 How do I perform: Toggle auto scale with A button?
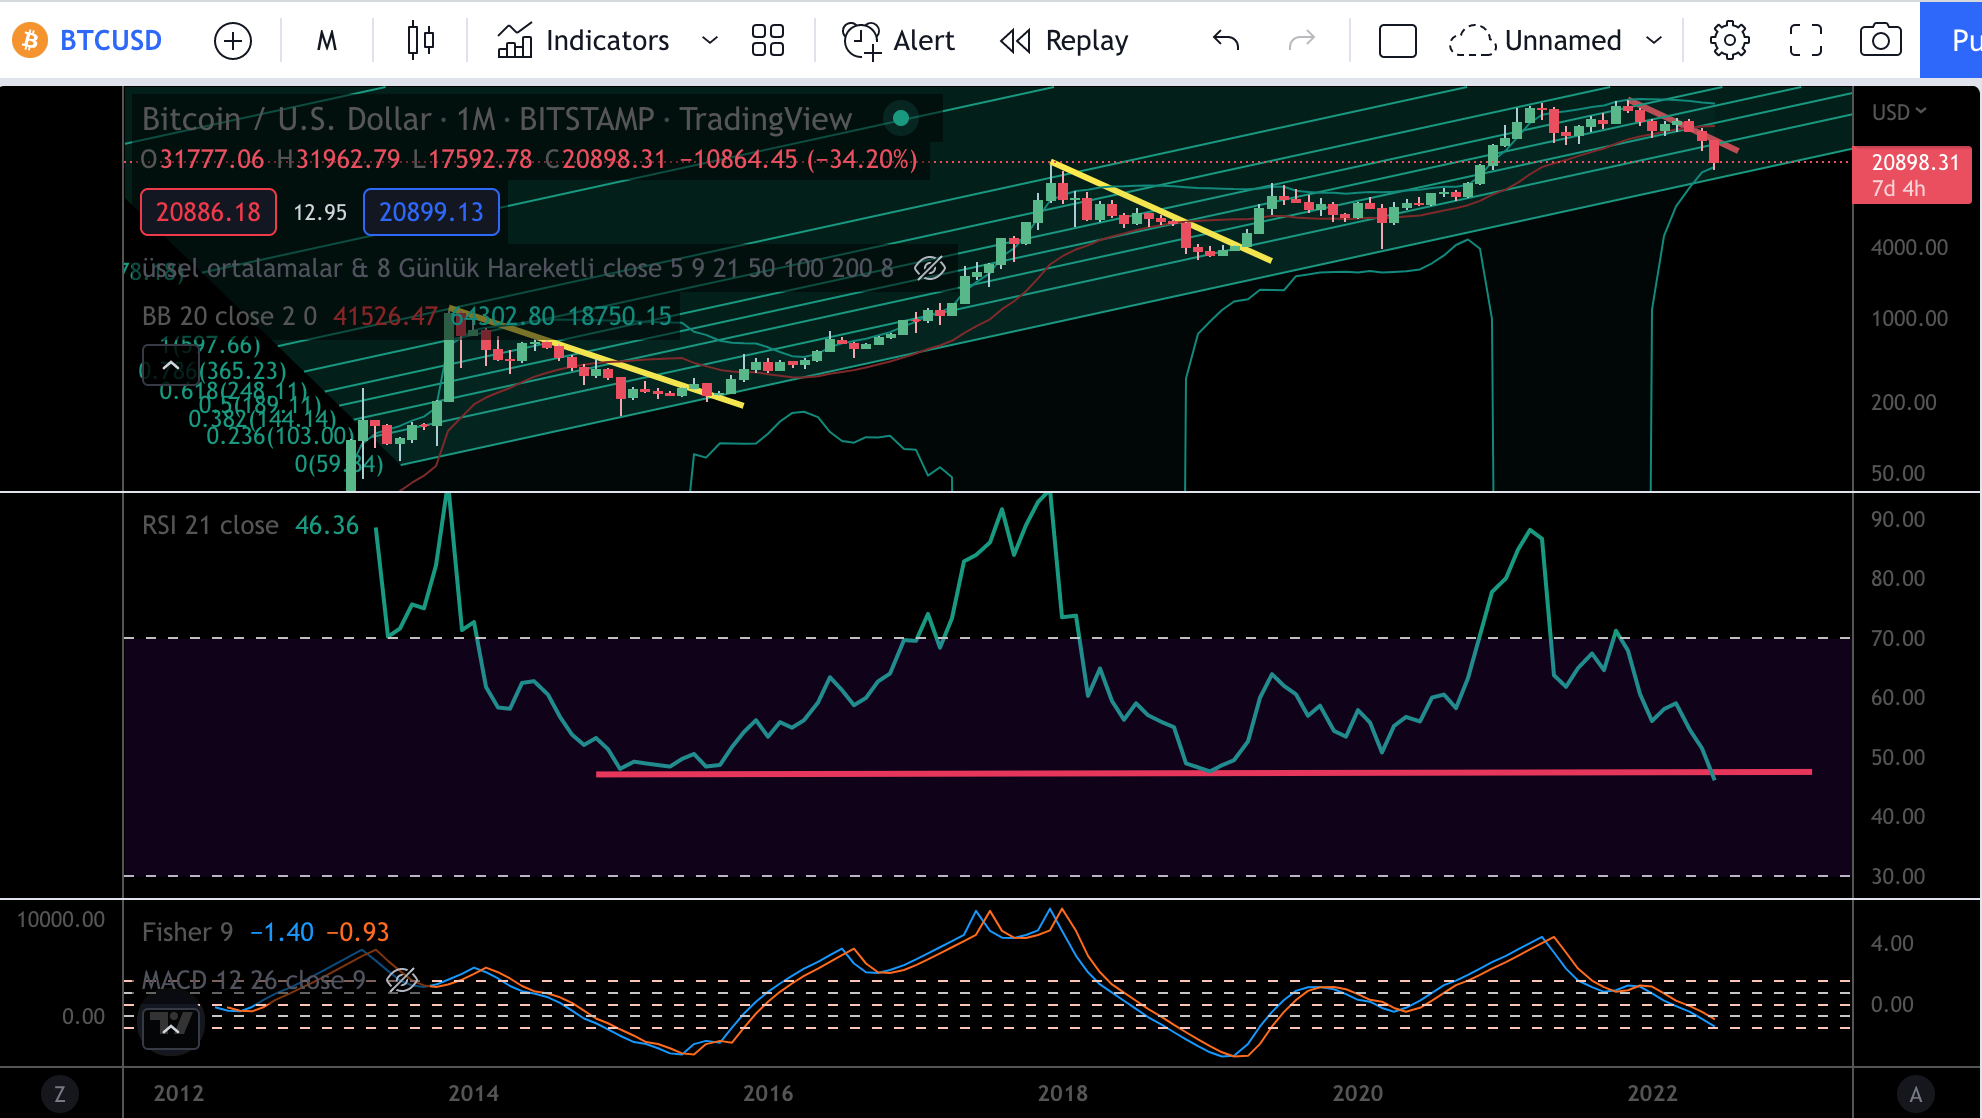click(x=1916, y=1094)
